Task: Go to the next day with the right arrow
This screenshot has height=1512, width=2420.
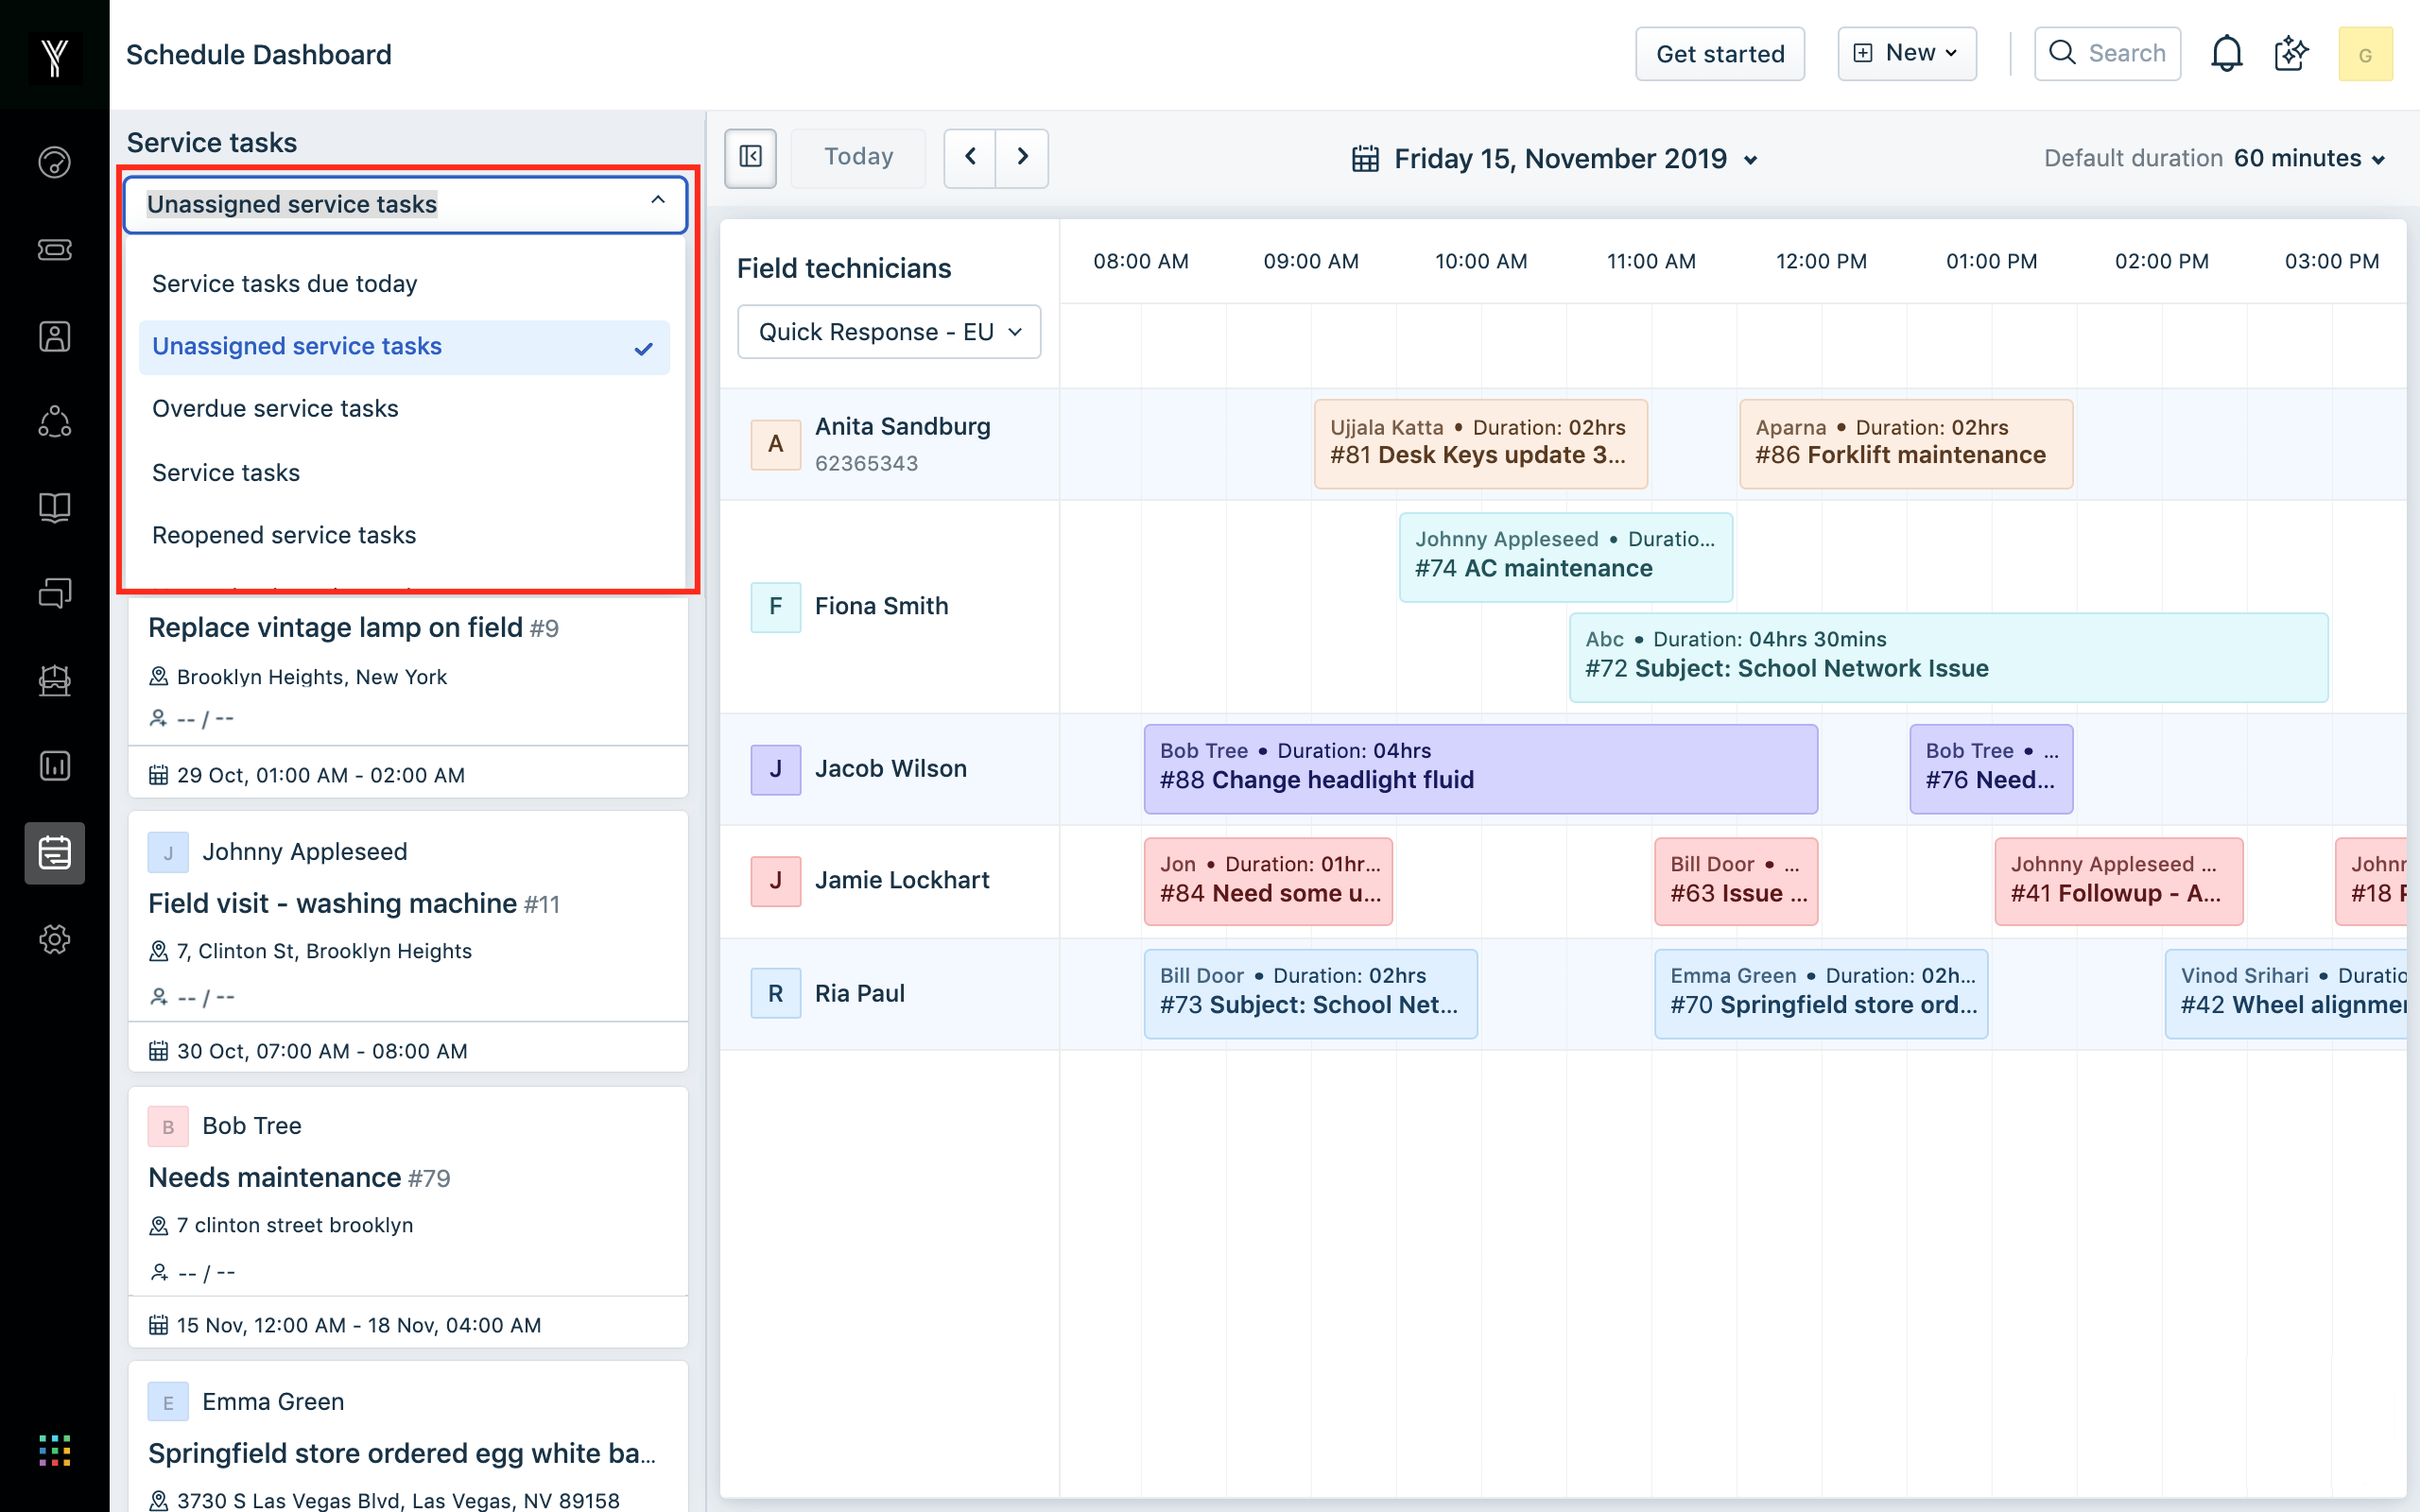Action: click(x=1022, y=157)
